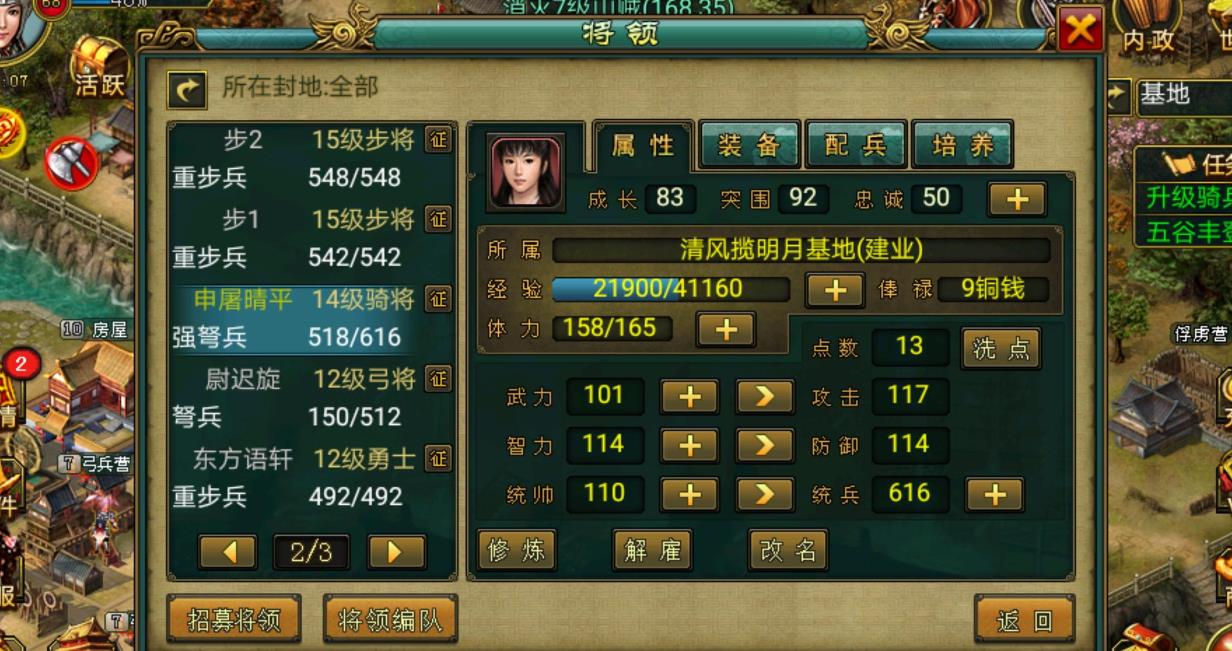Expand 武力 arrow to max allocation

pos(765,396)
